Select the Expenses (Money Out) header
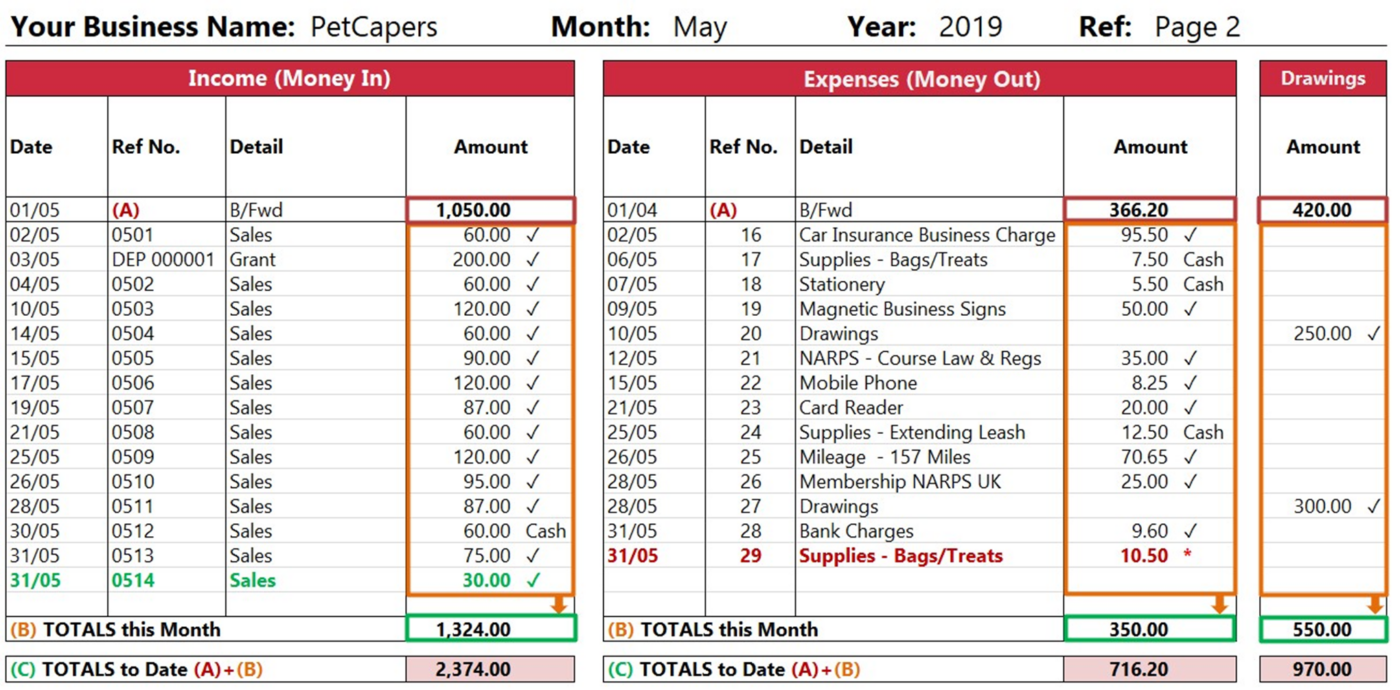 [920, 79]
